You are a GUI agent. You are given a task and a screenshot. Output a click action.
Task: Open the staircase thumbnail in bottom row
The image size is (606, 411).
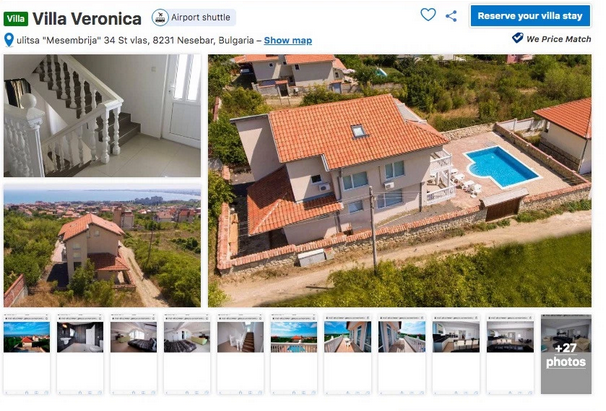(x=240, y=337)
